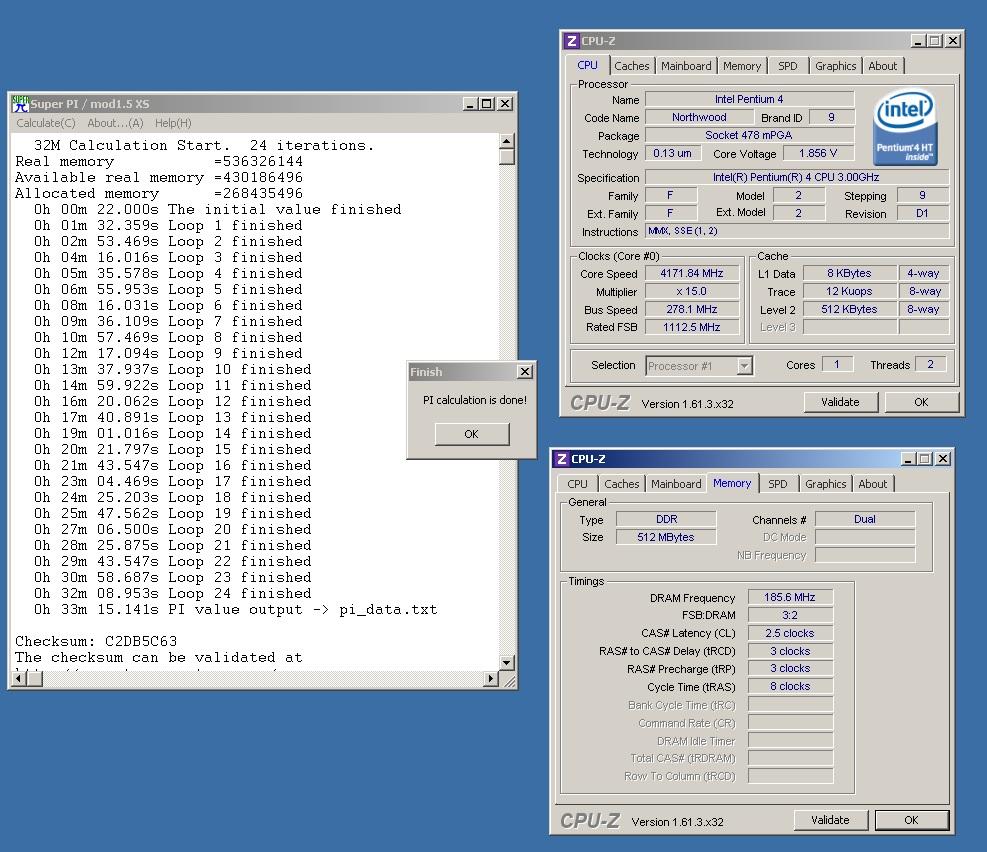Click the CPU-Z Z logo icon in top window title bar
Viewport: 987px width, 852px height.
[571, 41]
